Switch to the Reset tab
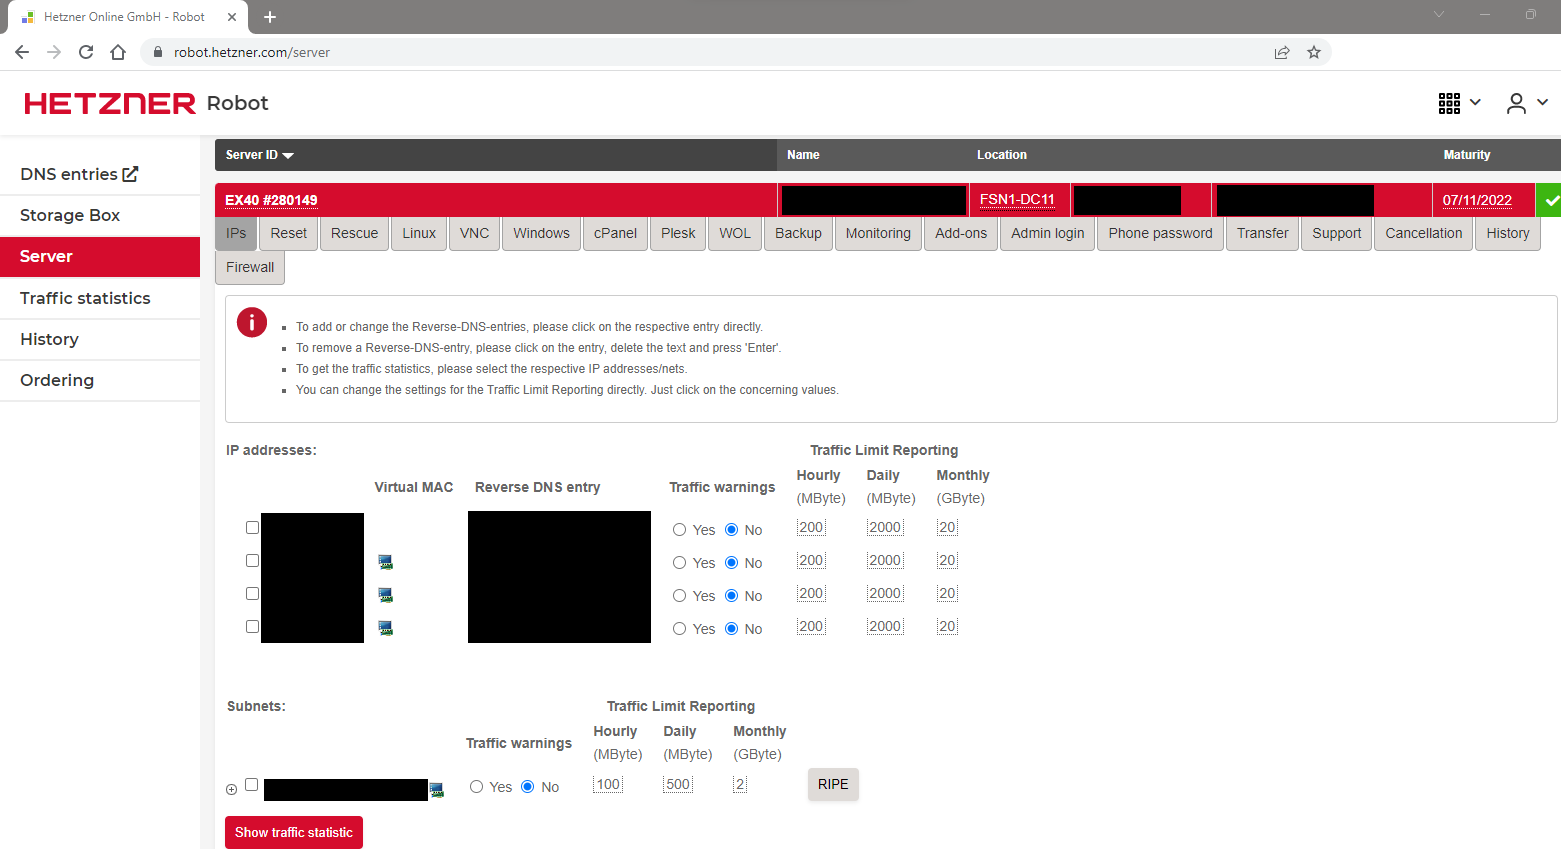The image size is (1563, 849). click(x=288, y=233)
